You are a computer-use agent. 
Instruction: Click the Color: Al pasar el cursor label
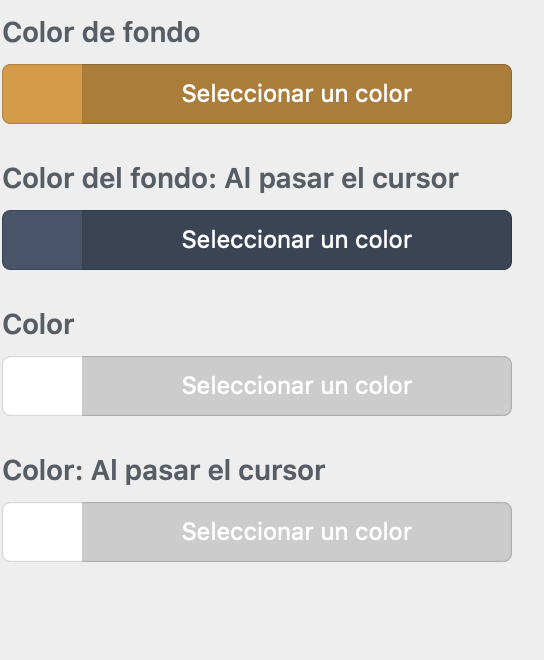tap(164, 471)
